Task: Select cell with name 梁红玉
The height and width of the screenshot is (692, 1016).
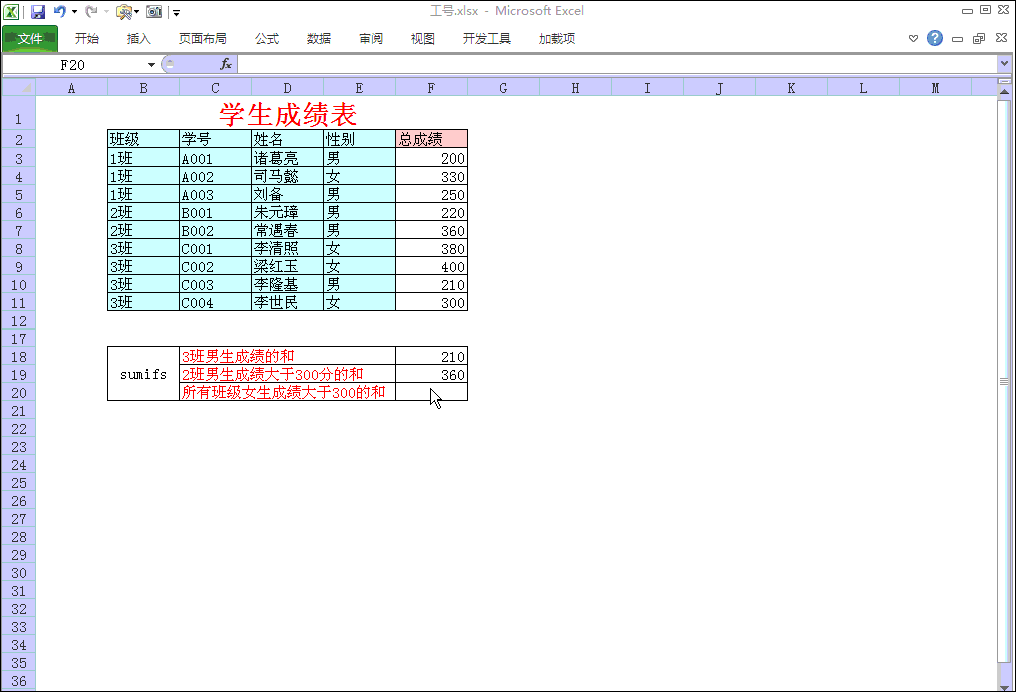Action: [x=287, y=266]
